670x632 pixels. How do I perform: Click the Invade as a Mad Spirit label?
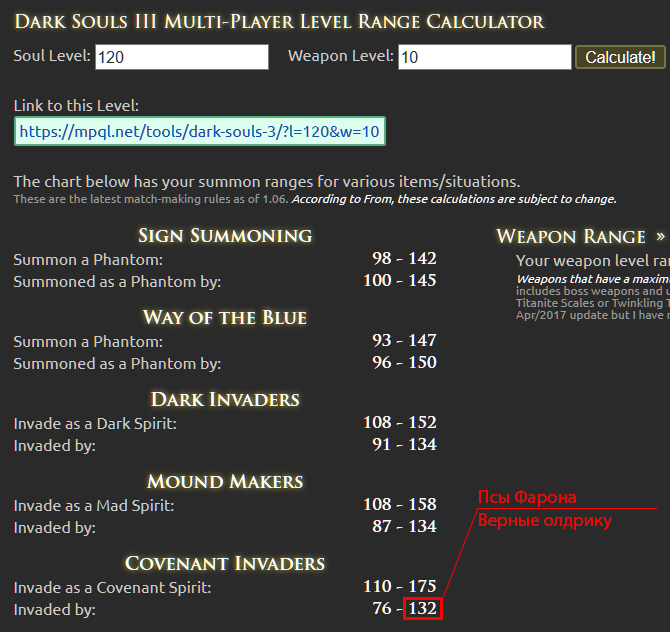(x=94, y=506)
